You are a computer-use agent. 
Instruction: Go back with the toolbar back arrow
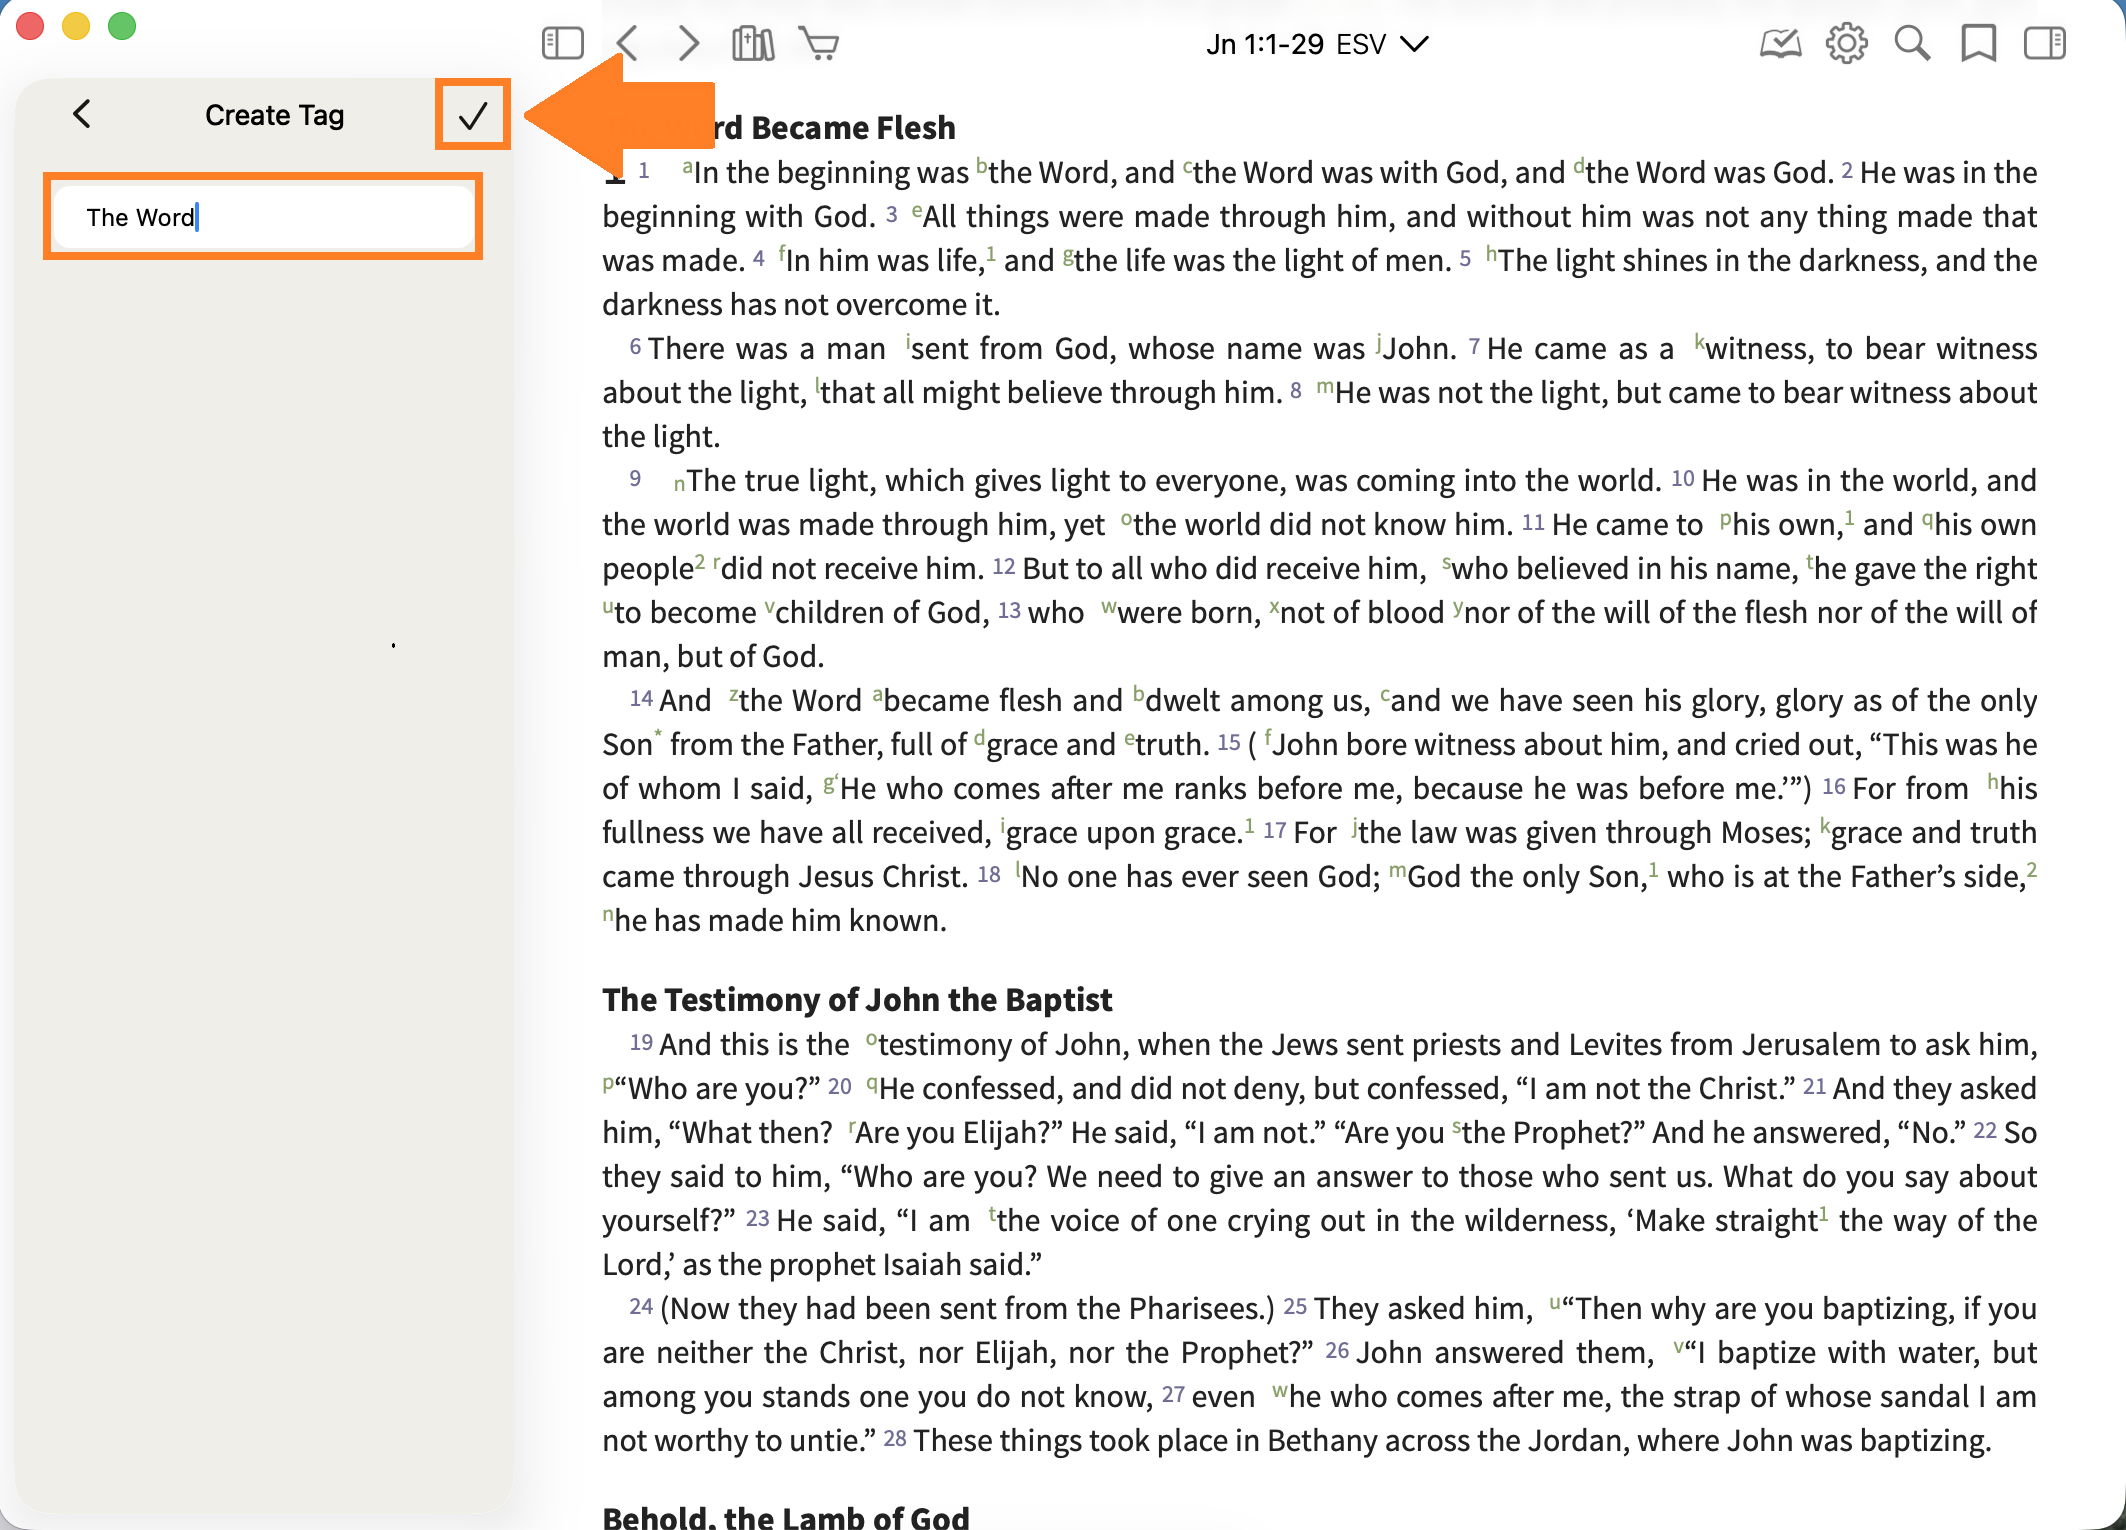click(627, 44)
